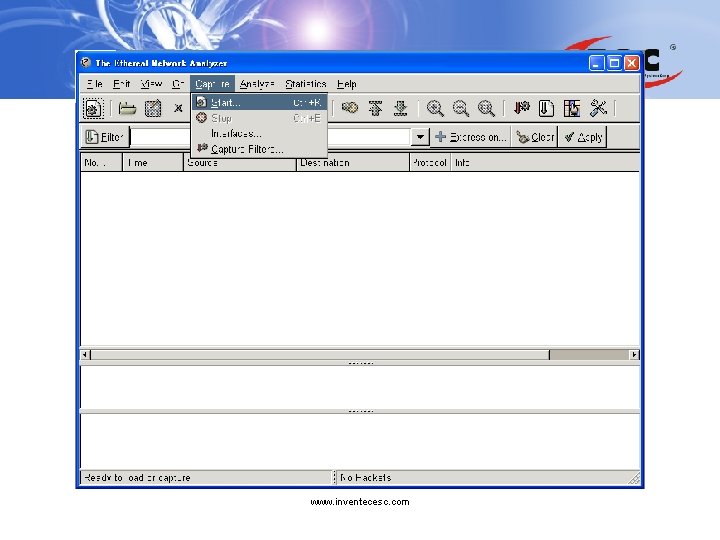Open a capture file via folder icon
720x540 pixels.
(x=127, y=109)
